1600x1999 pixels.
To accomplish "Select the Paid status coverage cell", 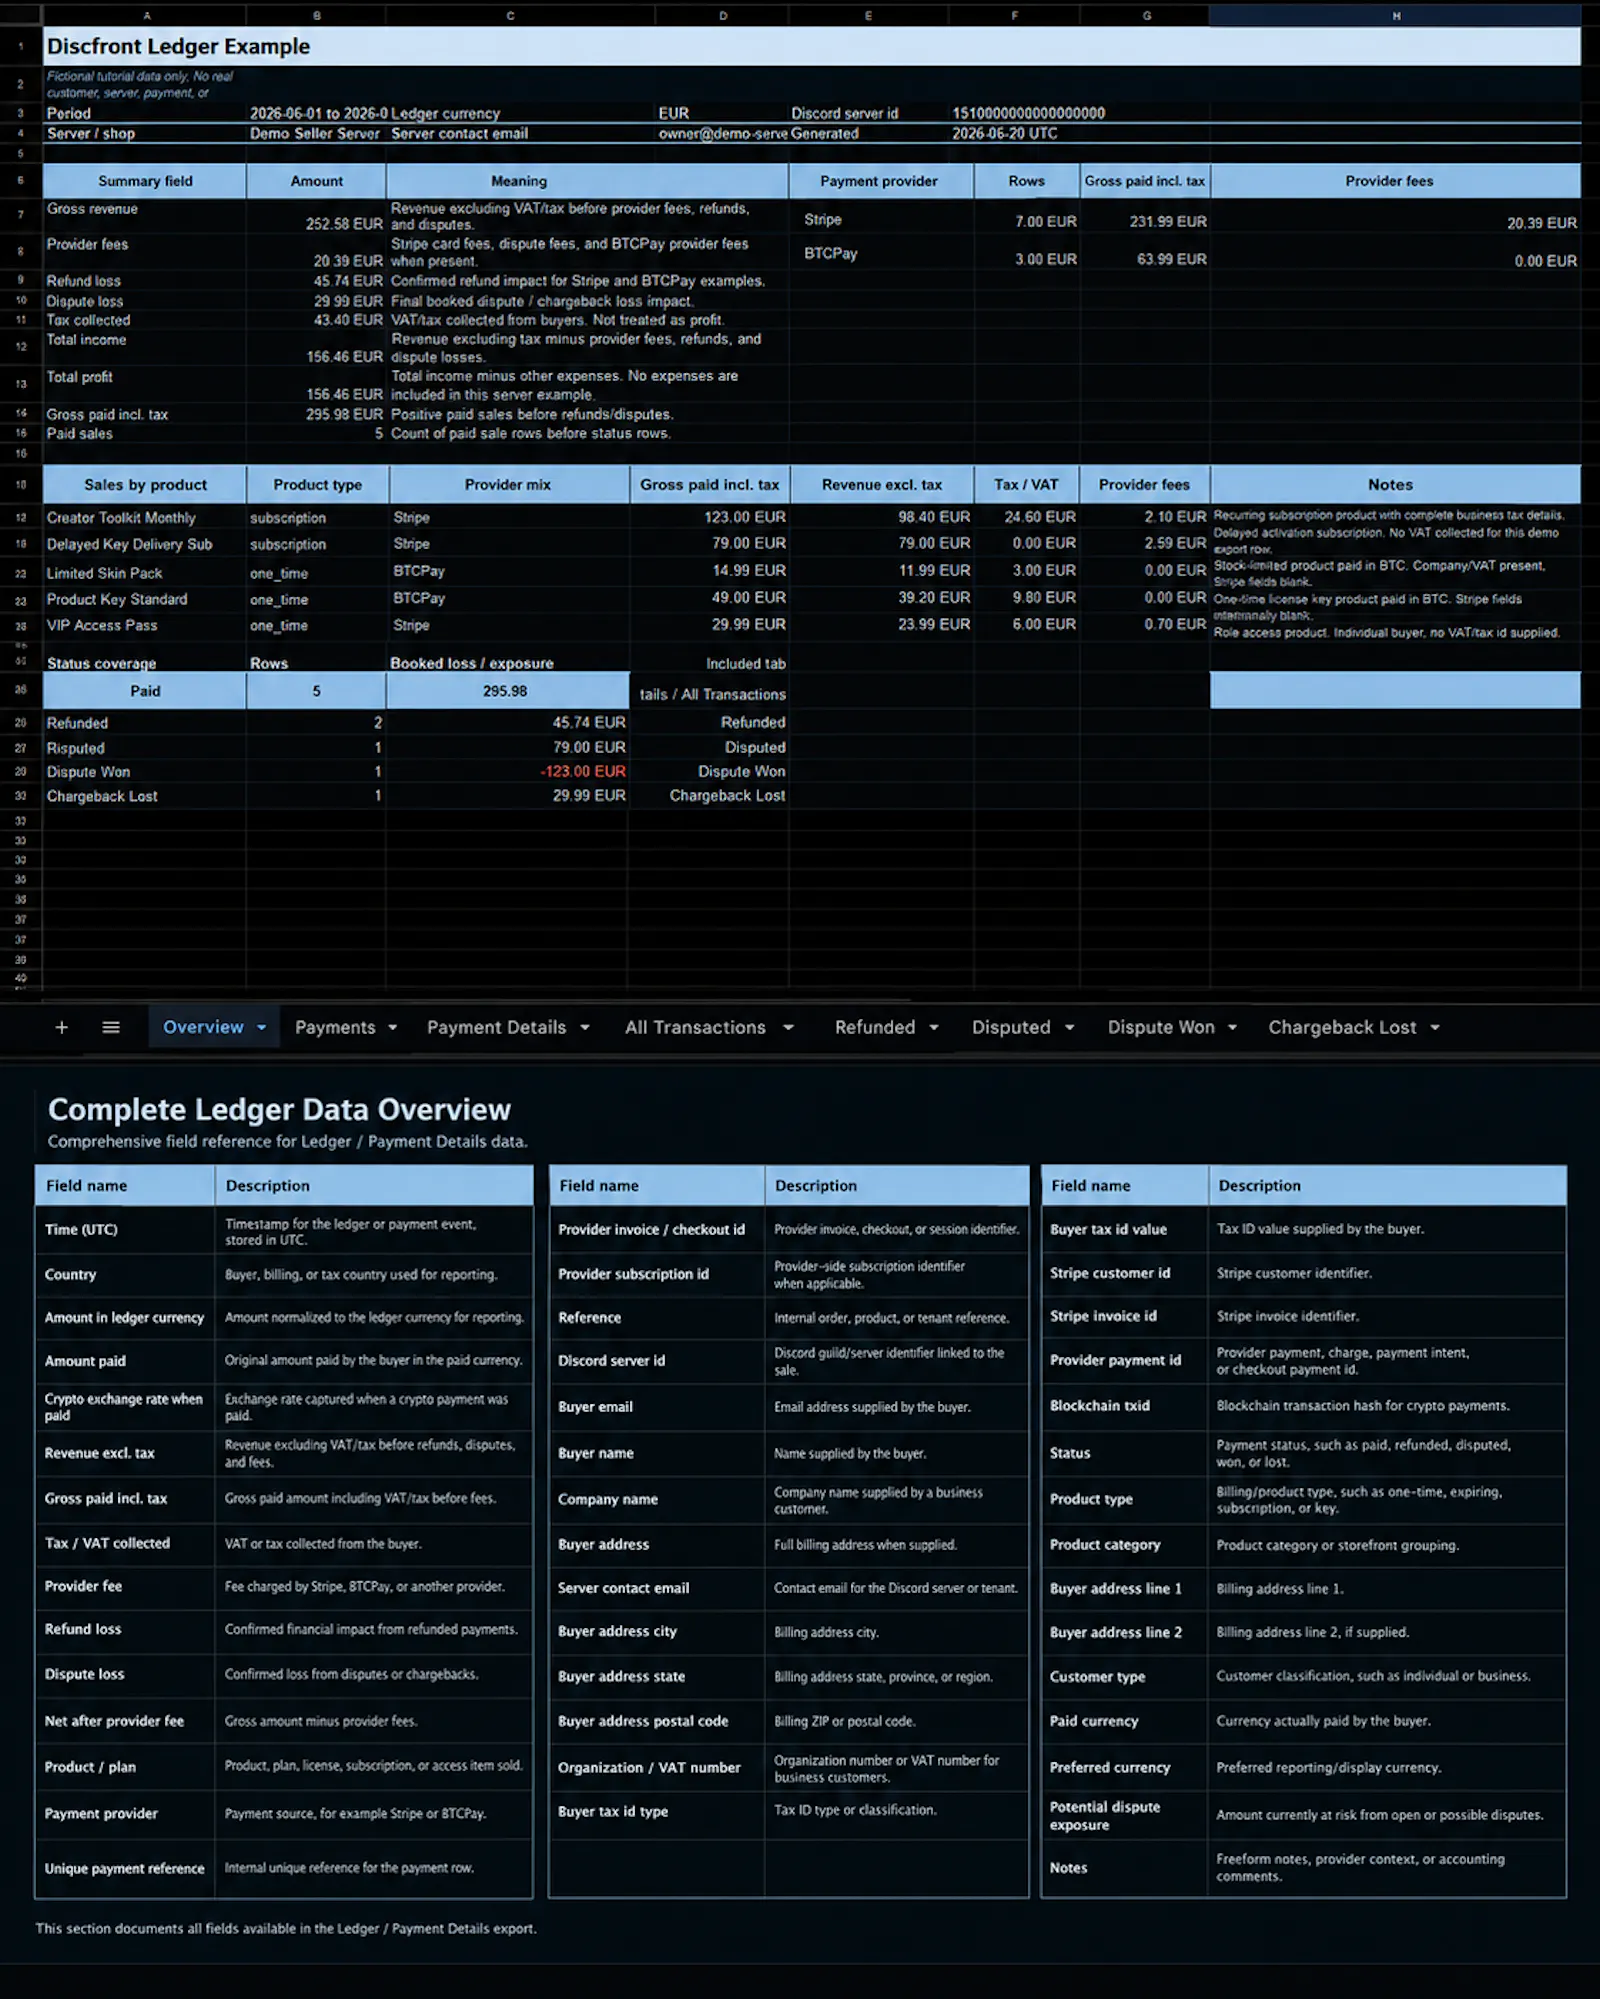I will tap(145, 691).
